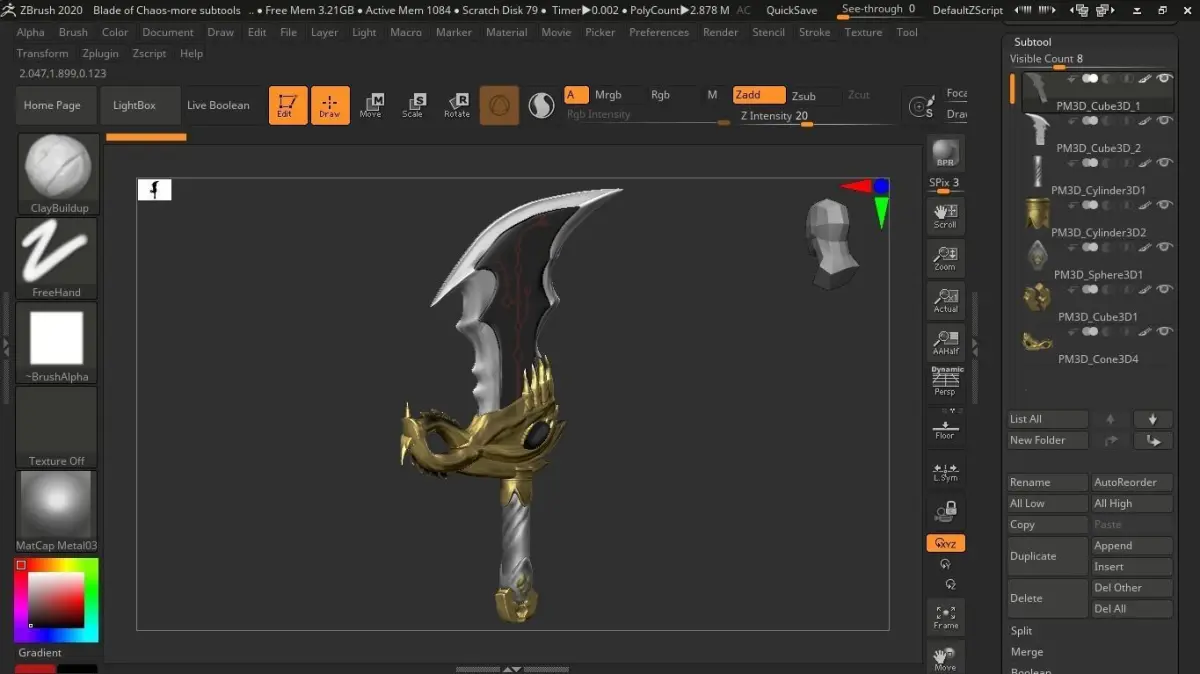Click the color picker square
The image size is (1200, 674).
[57, 600]
